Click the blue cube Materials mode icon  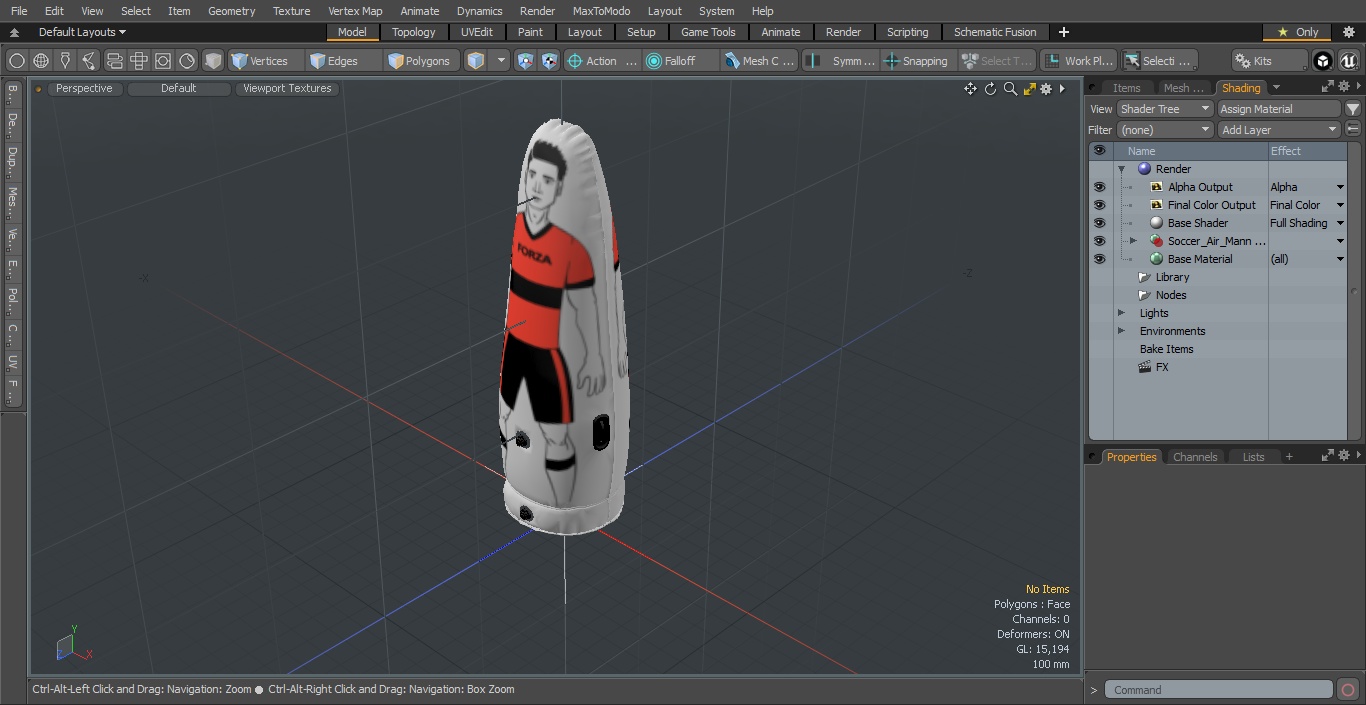point(476,61)
